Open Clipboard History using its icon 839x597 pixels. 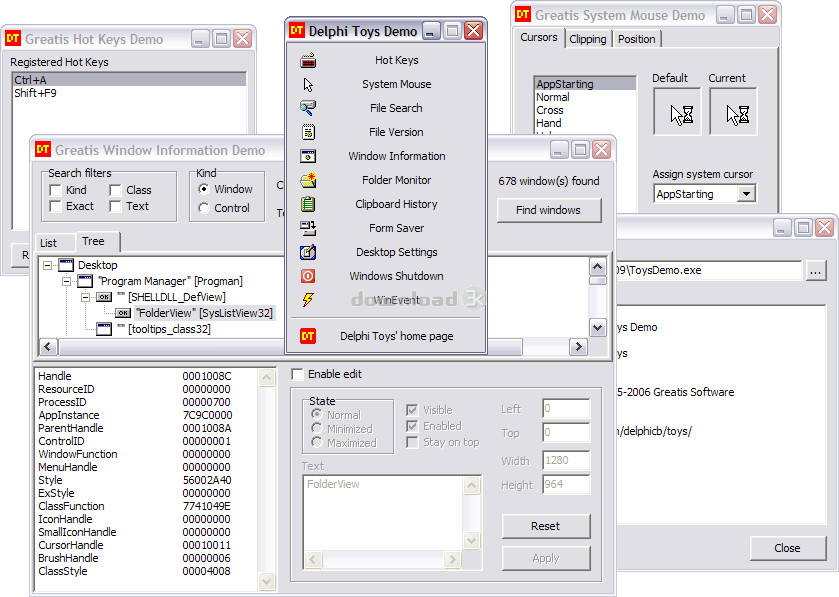308,204
